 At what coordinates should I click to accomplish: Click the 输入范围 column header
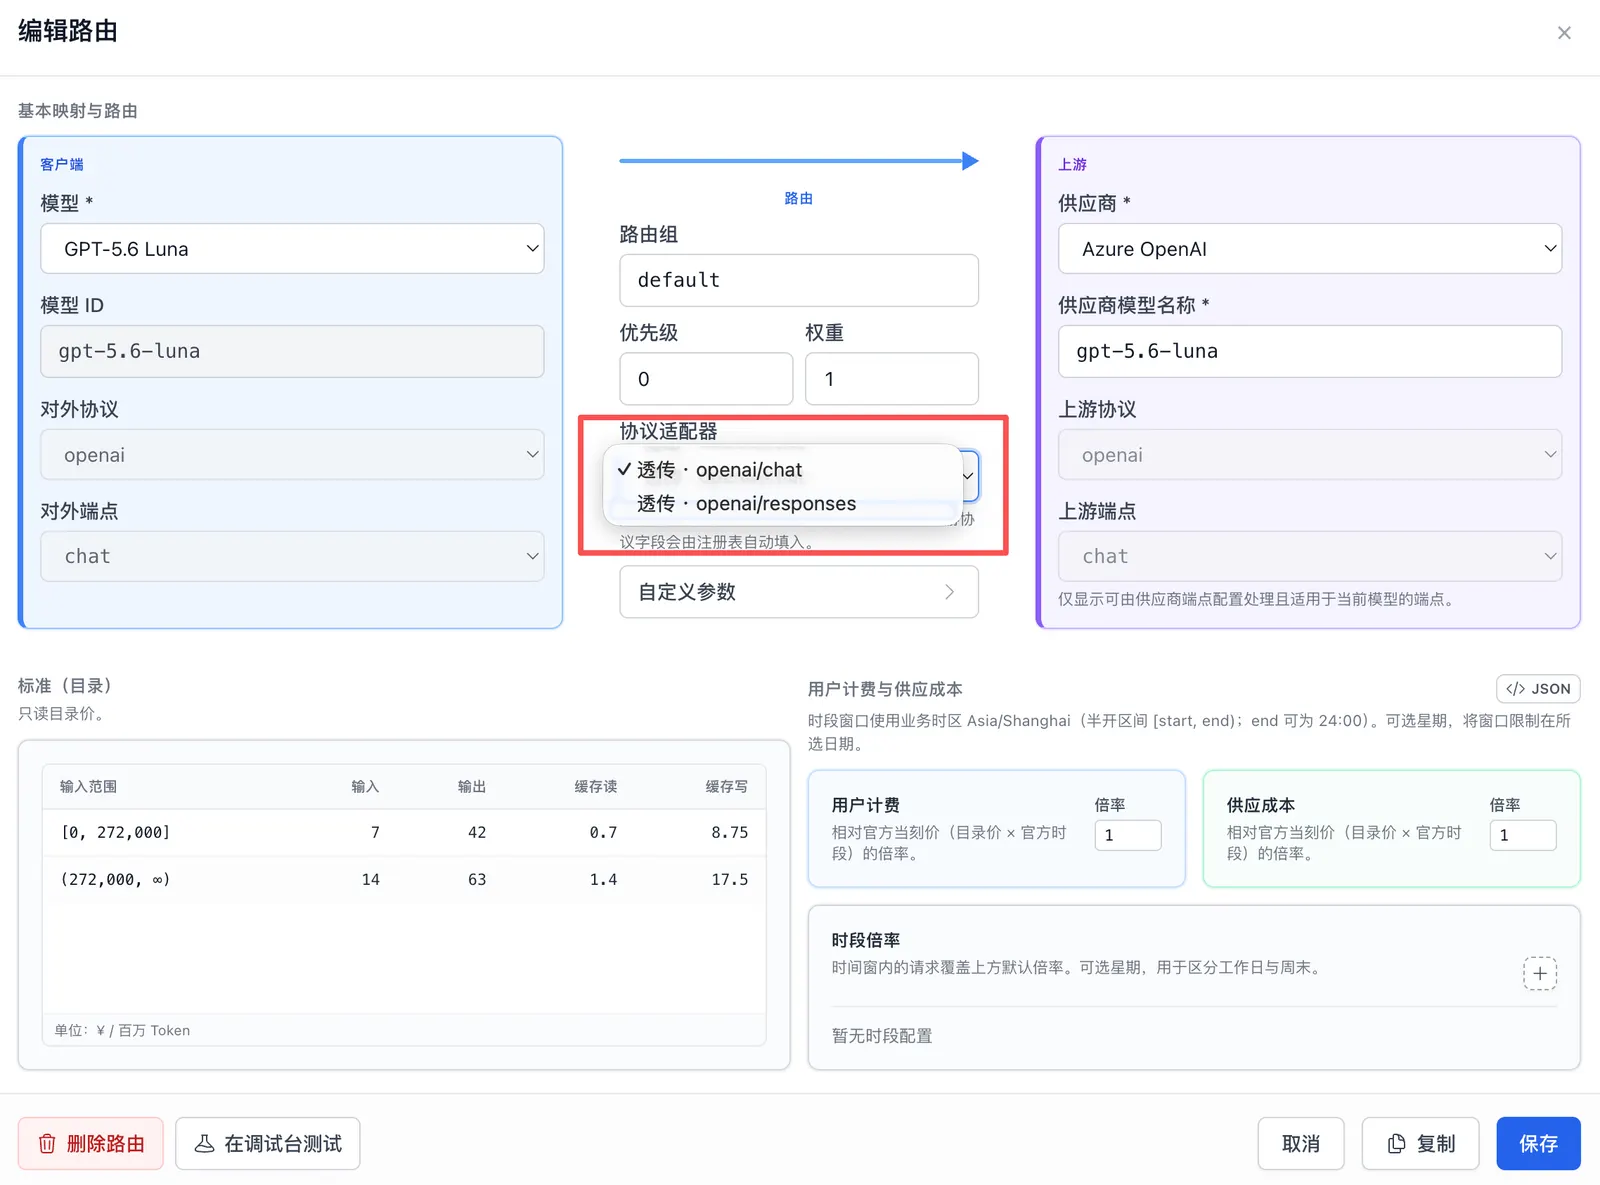88,787
